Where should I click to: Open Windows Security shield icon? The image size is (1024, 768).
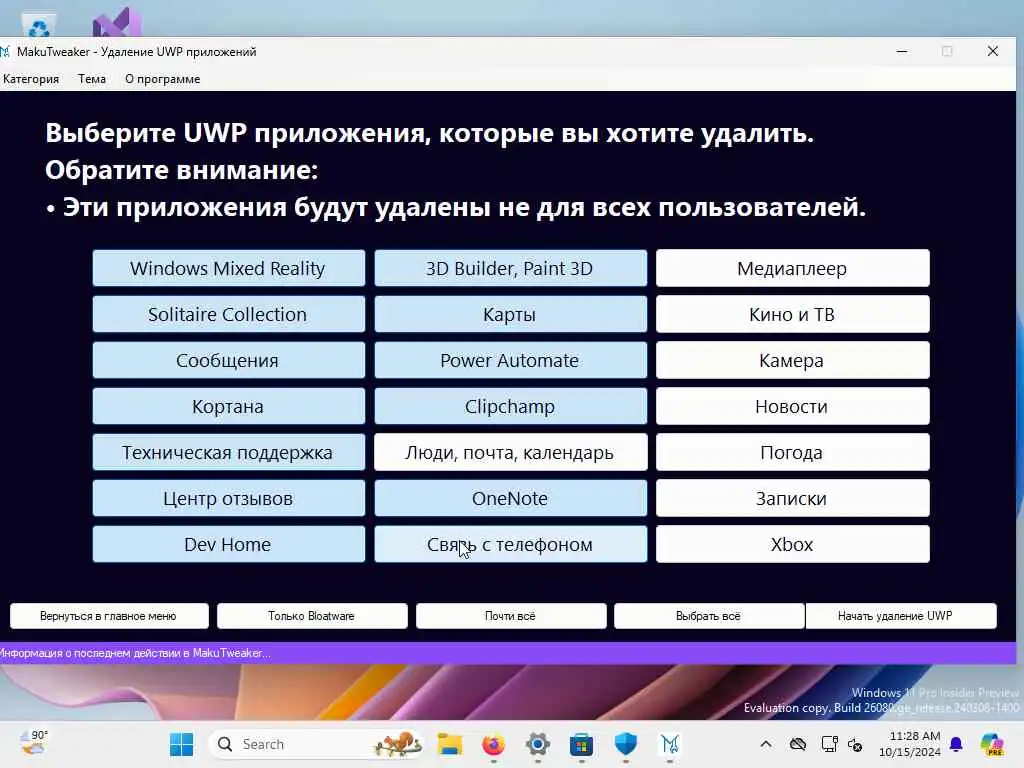click(626, 744)
